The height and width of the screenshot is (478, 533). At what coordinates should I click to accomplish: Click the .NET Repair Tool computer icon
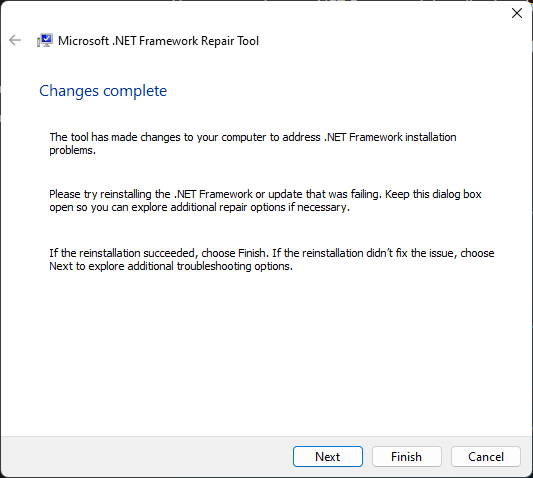[45, 40]
